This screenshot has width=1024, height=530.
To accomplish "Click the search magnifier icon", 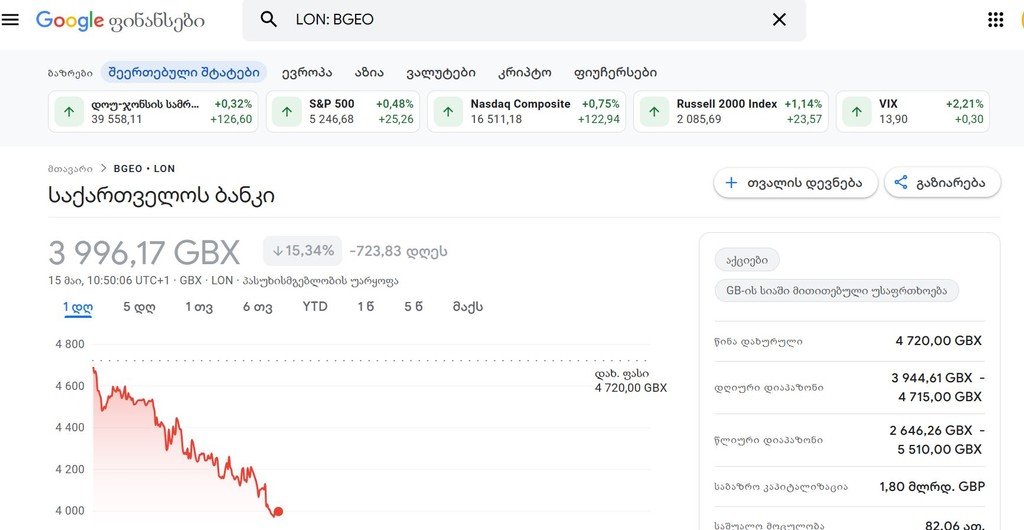I will click(x=268, y=20).
